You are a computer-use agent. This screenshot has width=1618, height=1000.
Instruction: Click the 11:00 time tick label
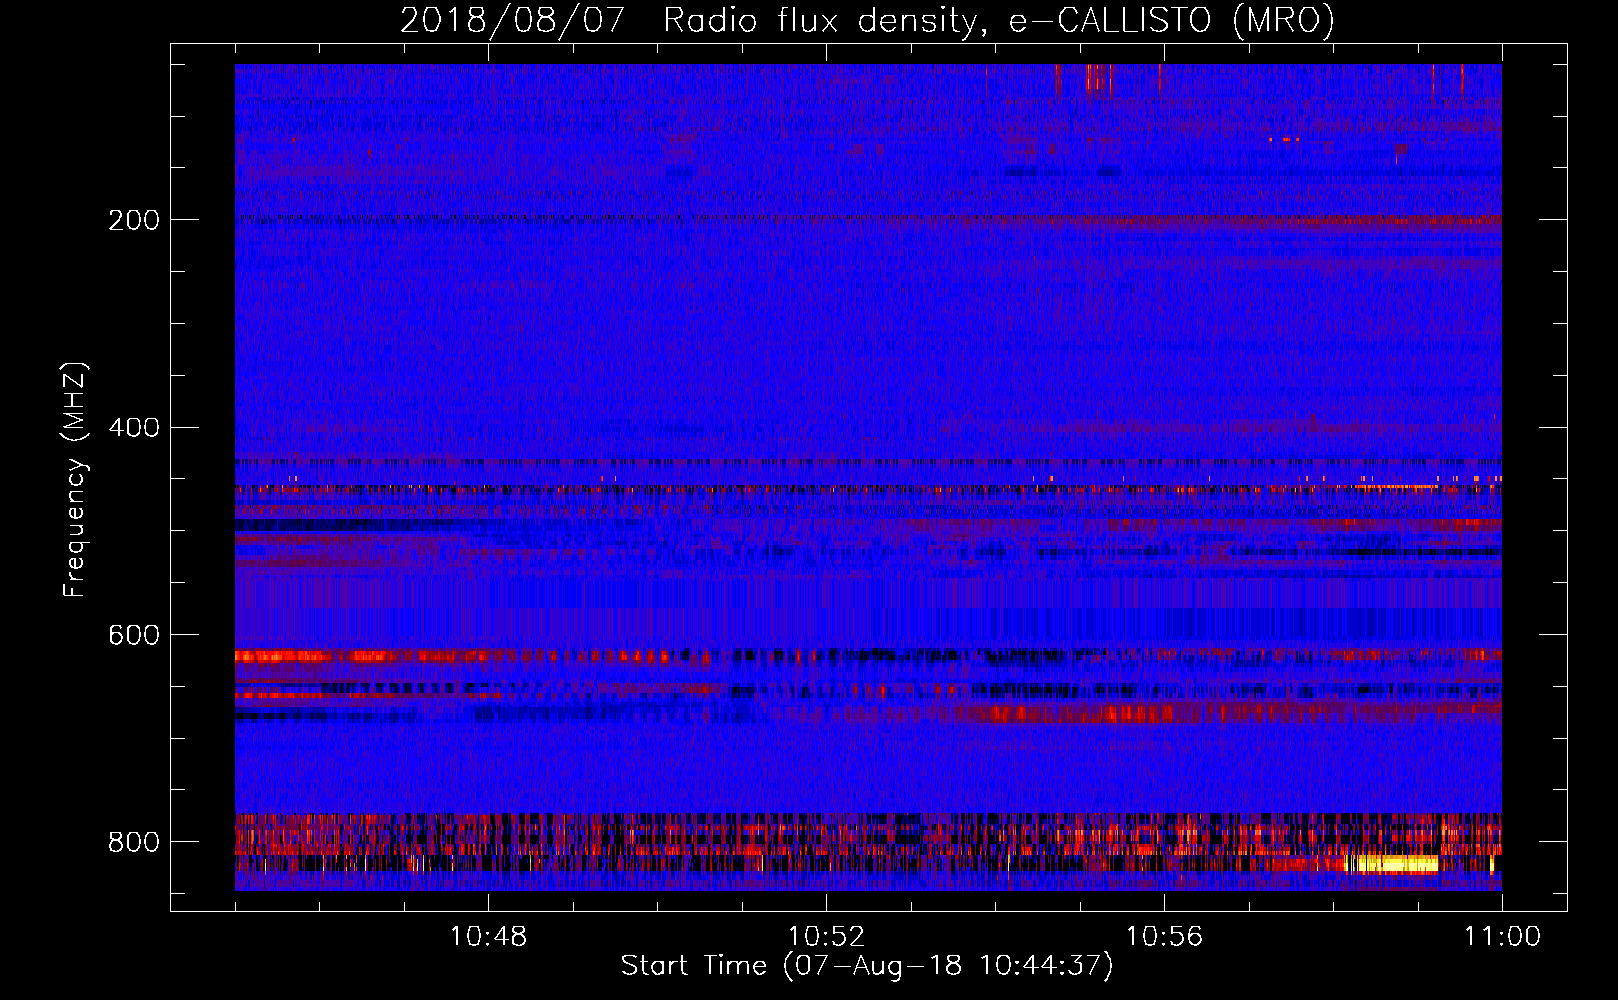pyautogui.click(x=1502, y=937)
